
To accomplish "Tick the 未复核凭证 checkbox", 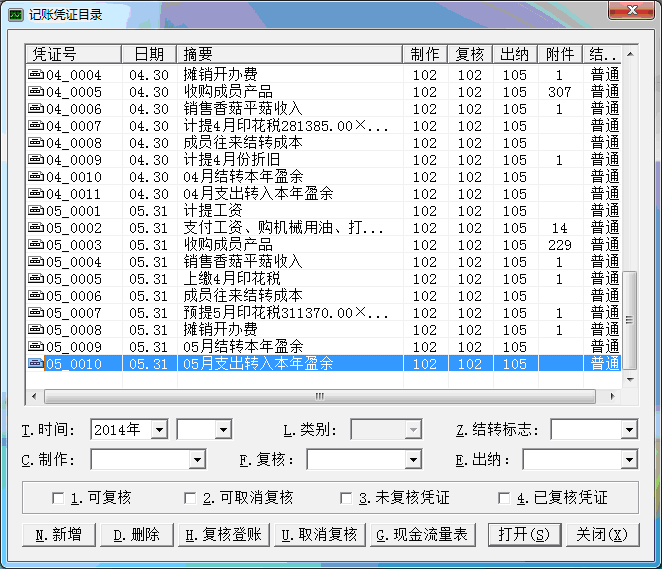I will 346,498.
